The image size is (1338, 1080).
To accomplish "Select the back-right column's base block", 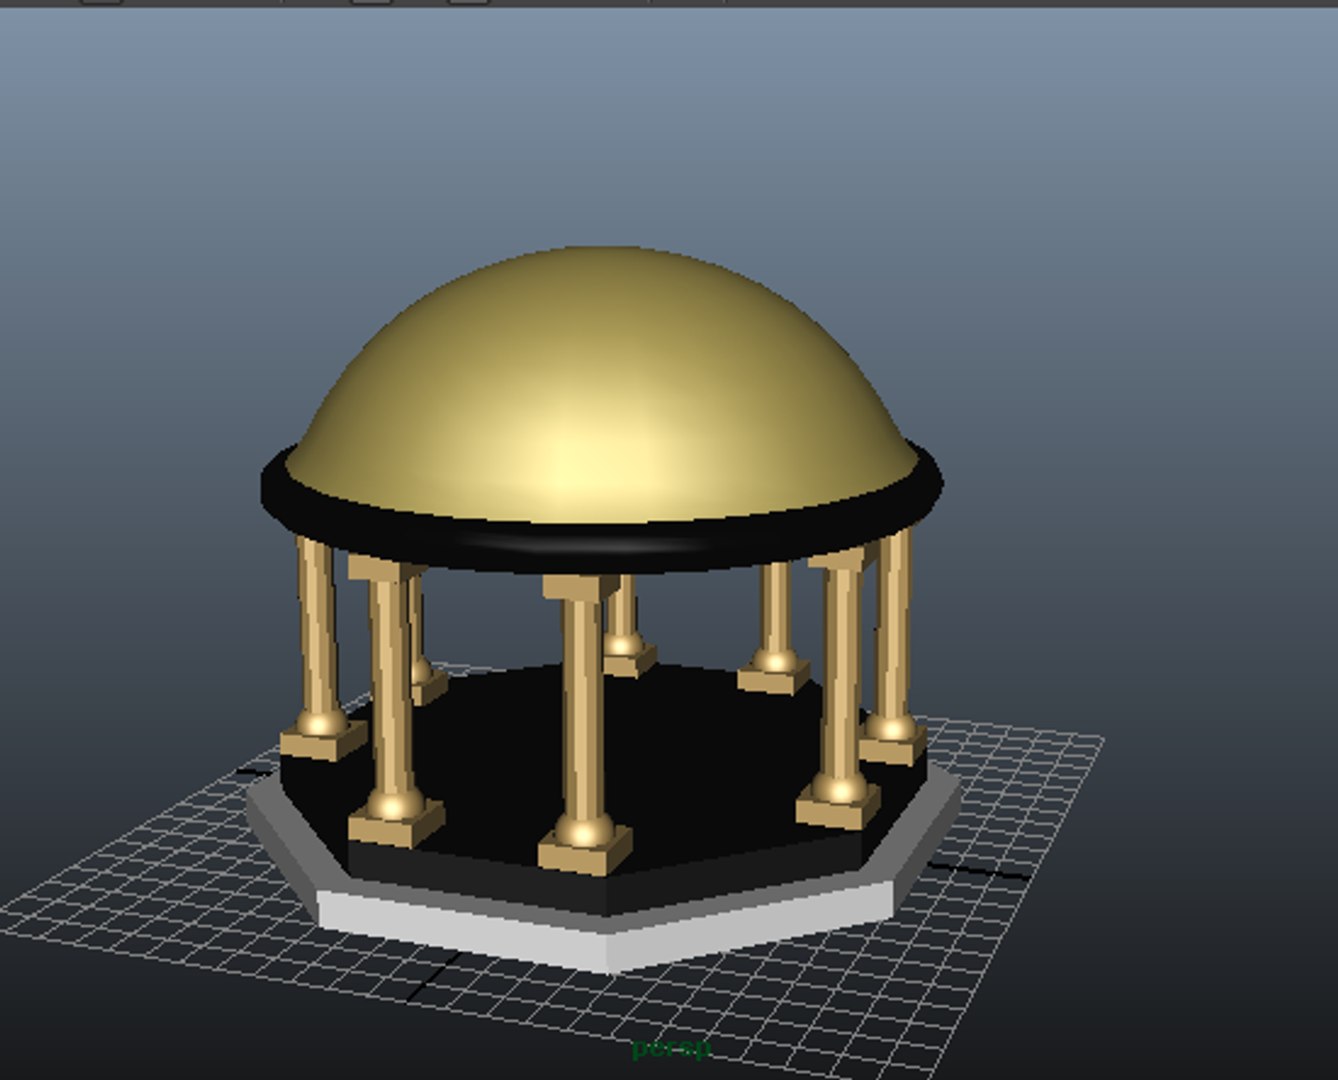I will [x=773, y=677].
